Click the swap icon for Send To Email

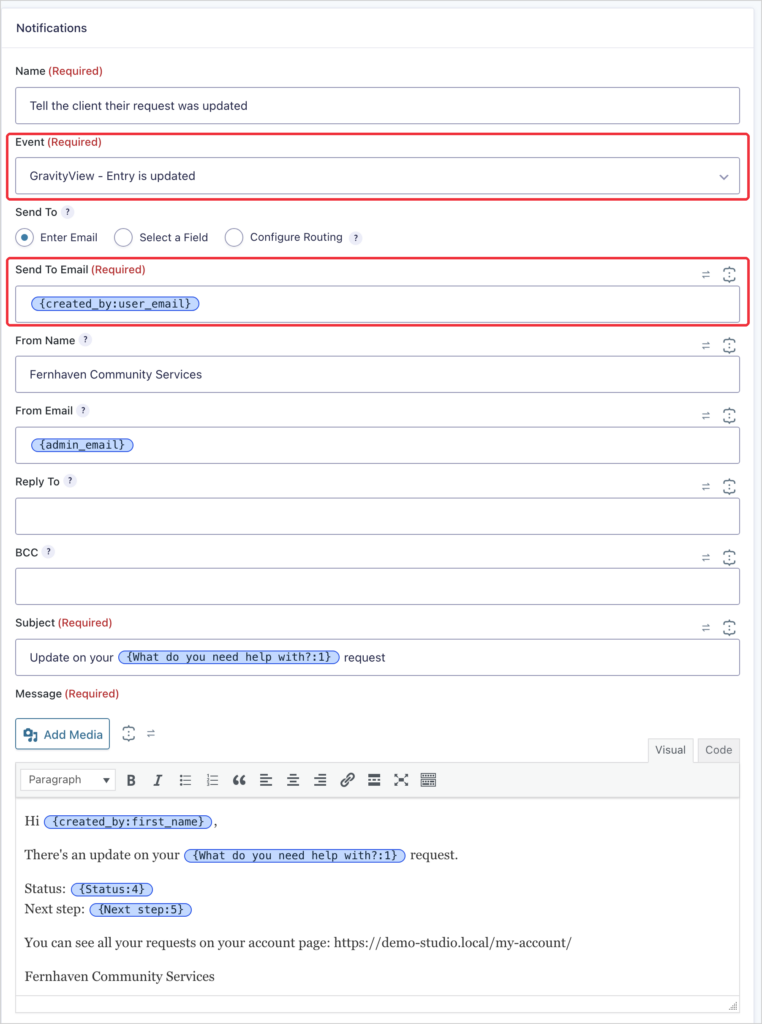706,275
